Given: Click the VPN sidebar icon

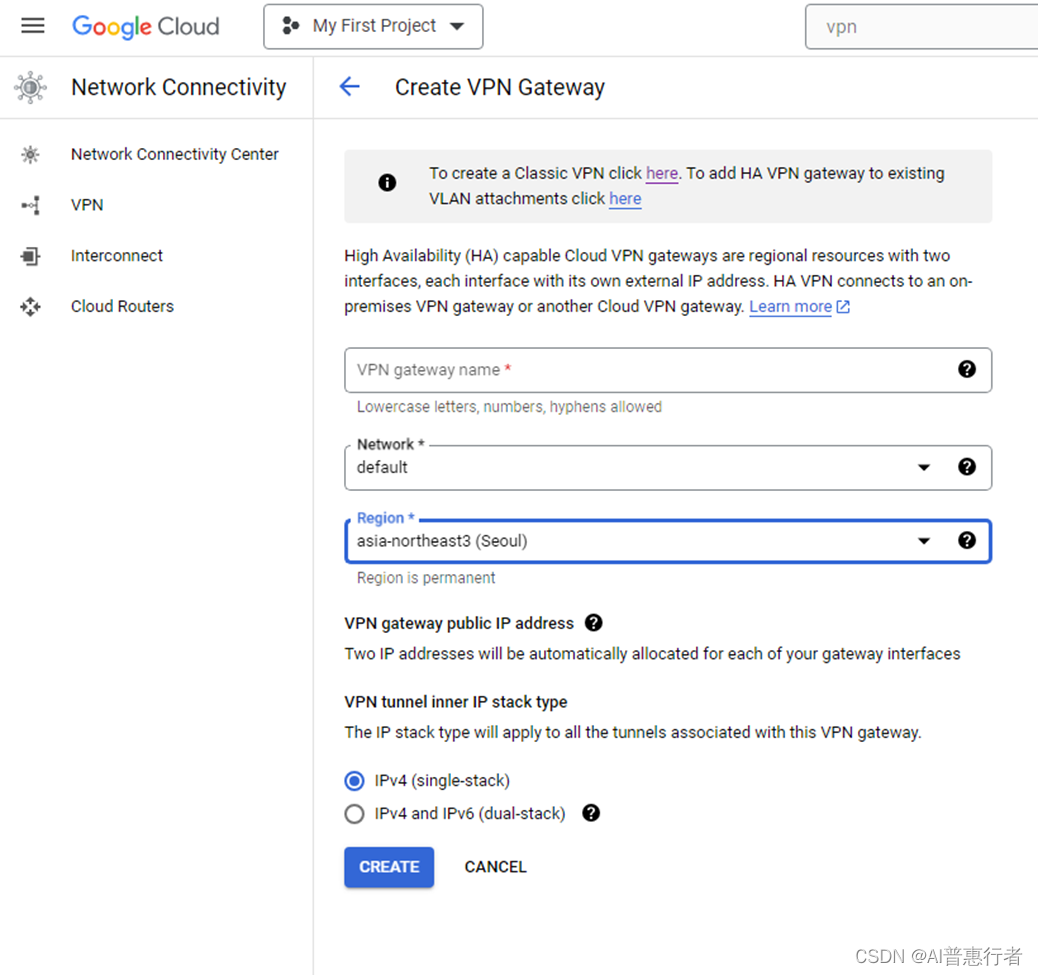Looking at the screenshot, I should coord(30,205).
